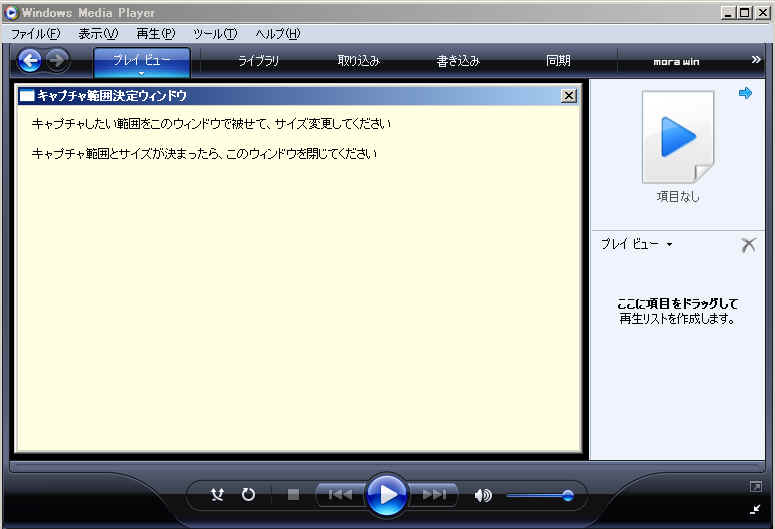Close the キャプチャ範囲決定ウィンドウ dialog

[569, 95]
